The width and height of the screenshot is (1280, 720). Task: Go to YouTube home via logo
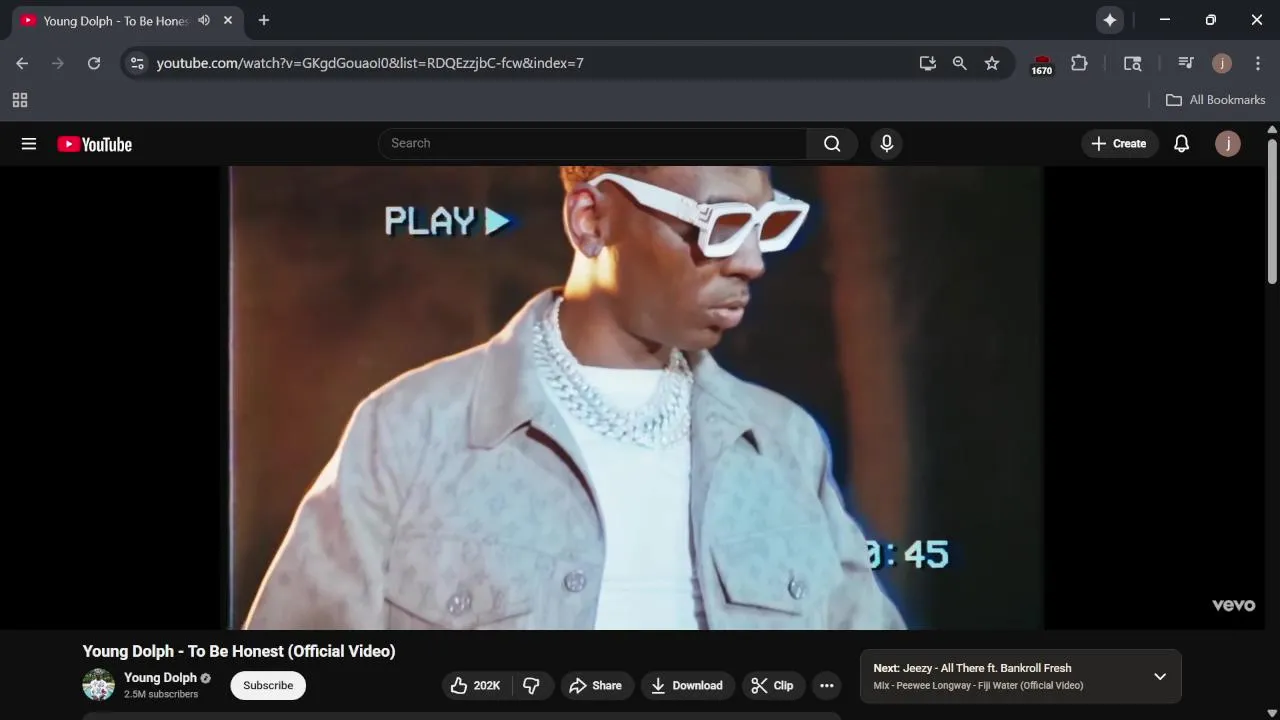pyautogui.click(x=94, y=144)
